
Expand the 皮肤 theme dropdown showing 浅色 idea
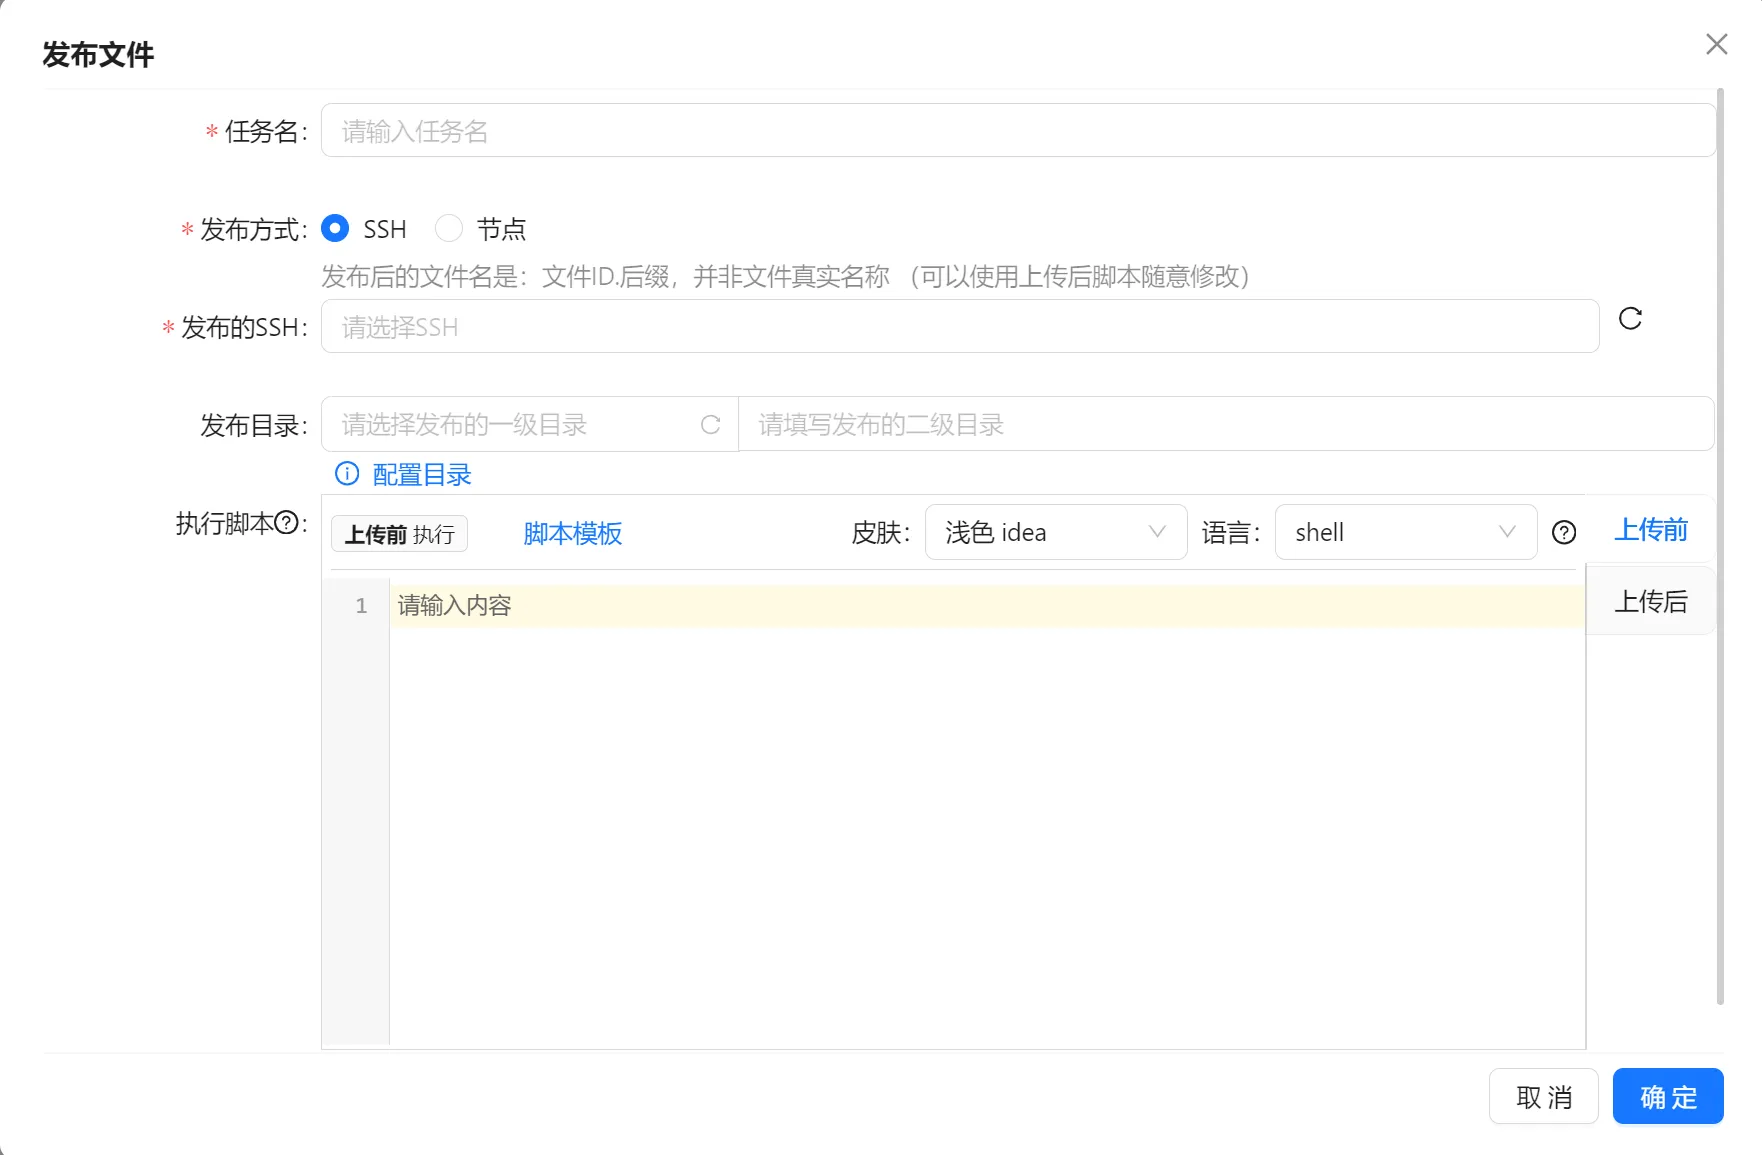(x=1055, y=533)
